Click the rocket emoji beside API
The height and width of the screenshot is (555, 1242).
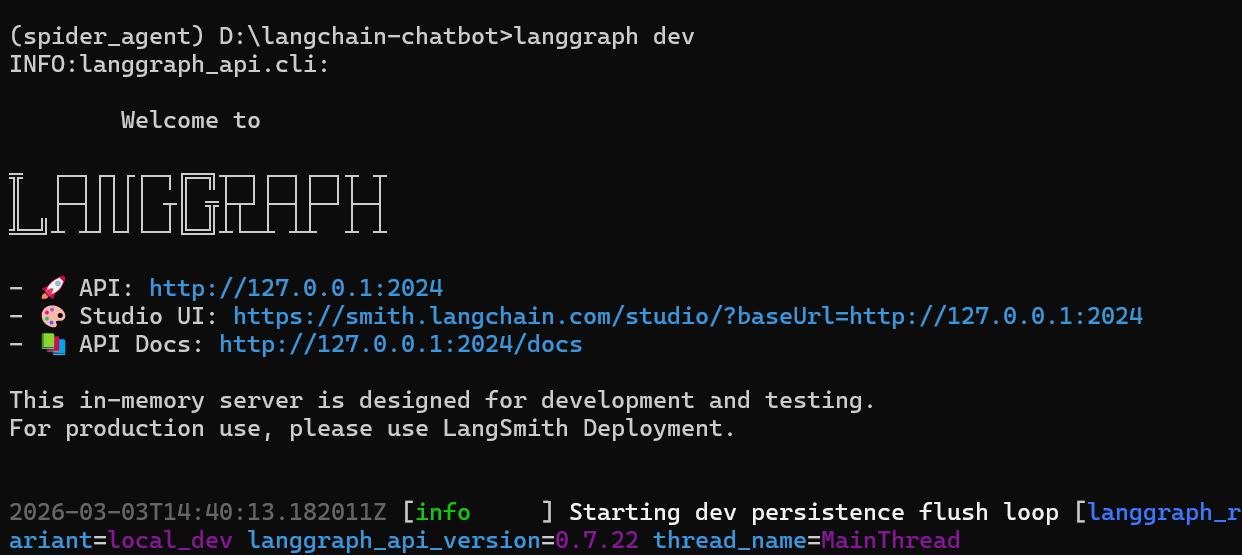(x=53, y=289)
